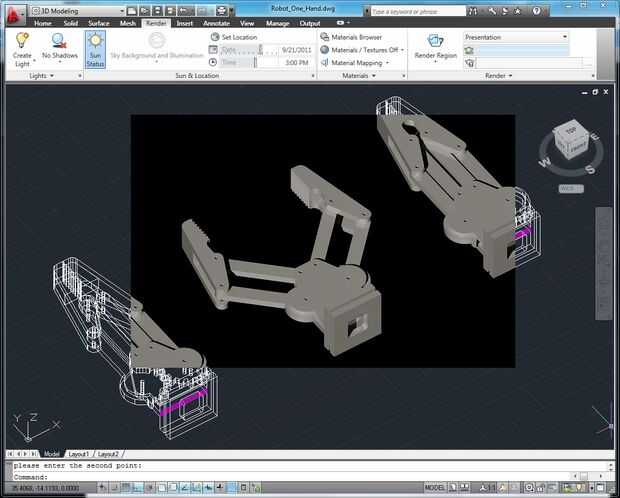Screen dimensions: 620x498
Task: Open the Materials Browser
Action: (351, 37)
